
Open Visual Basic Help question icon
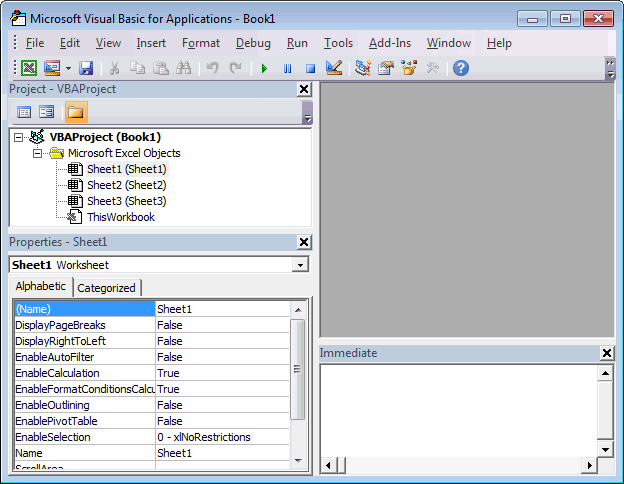461,68
